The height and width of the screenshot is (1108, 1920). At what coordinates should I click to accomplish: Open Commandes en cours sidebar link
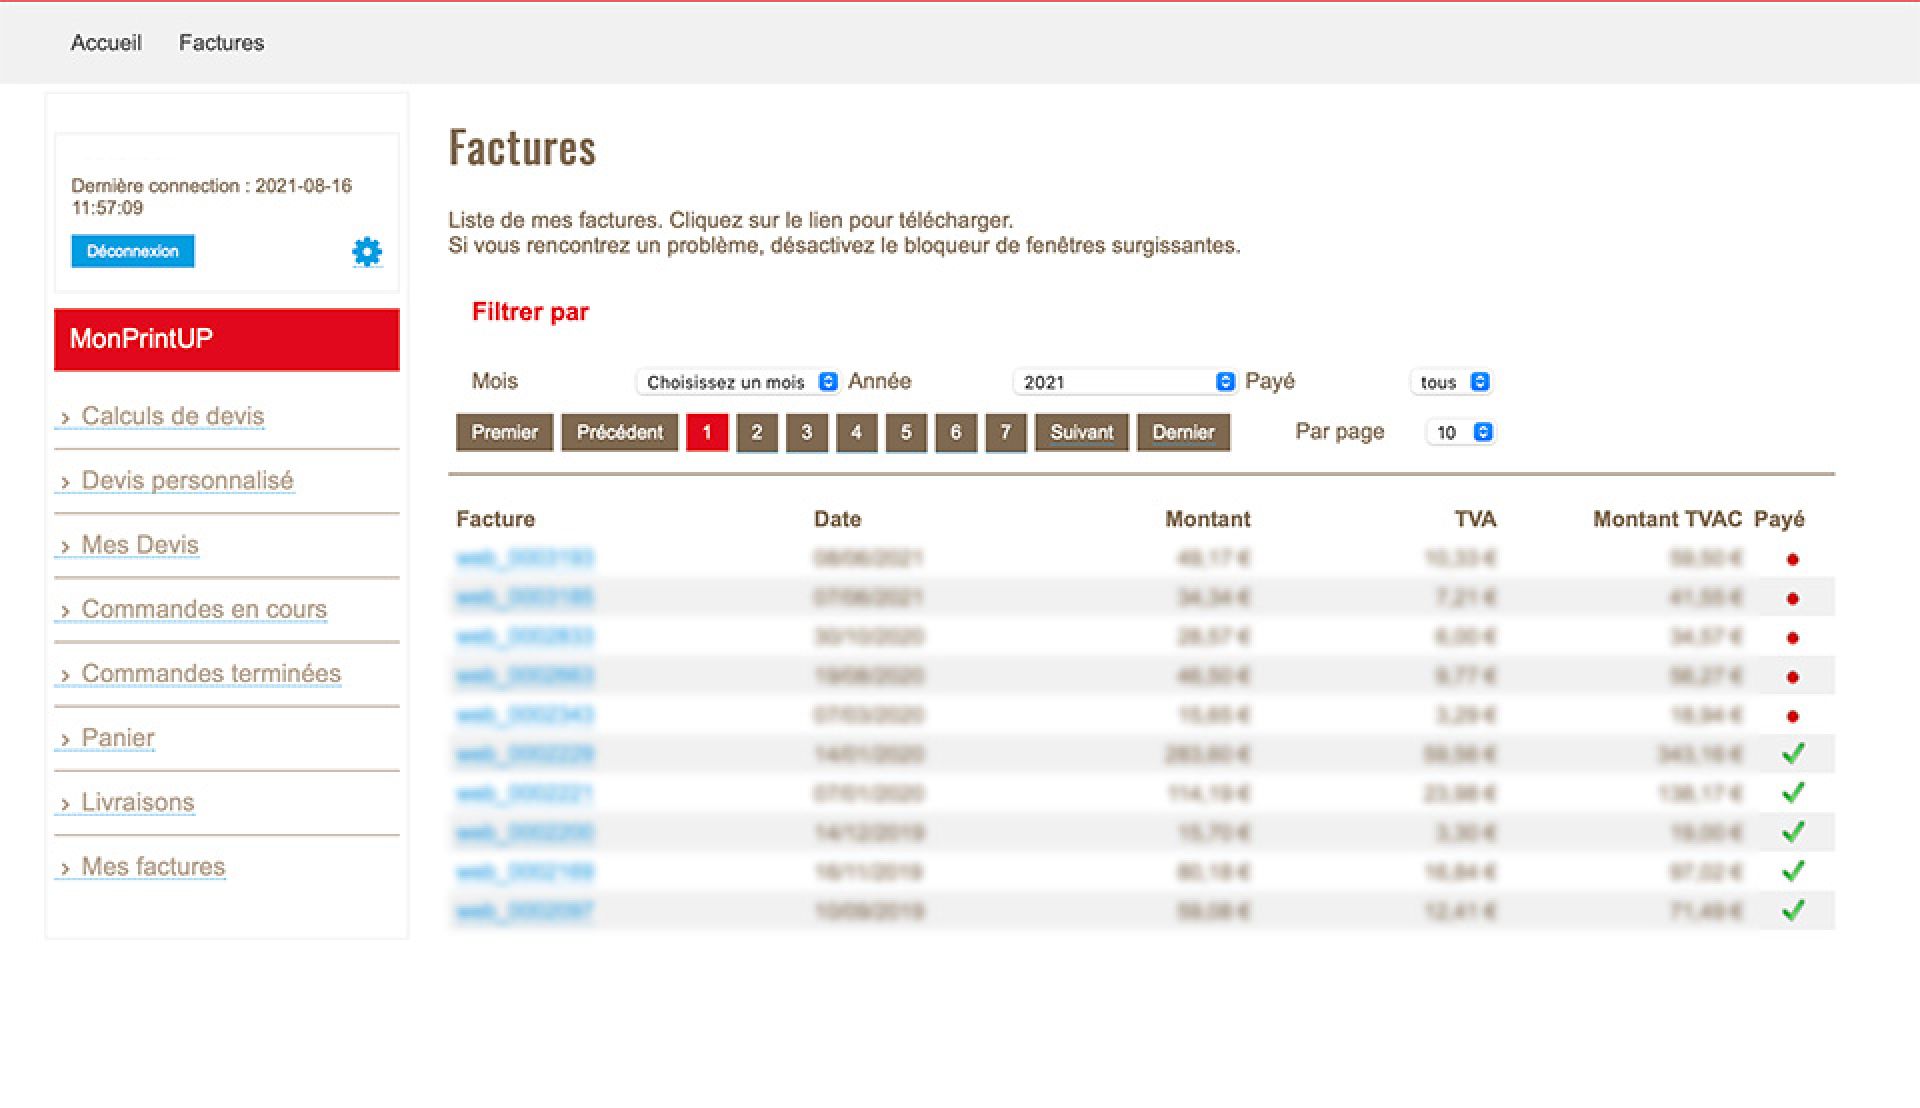pyautogui.click(x=203, y=609)
